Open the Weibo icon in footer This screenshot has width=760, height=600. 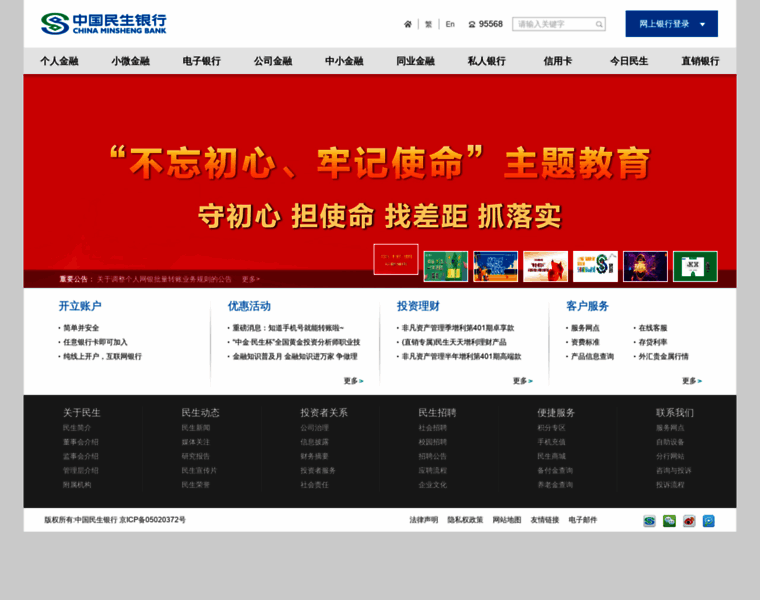tap(689, 521)
